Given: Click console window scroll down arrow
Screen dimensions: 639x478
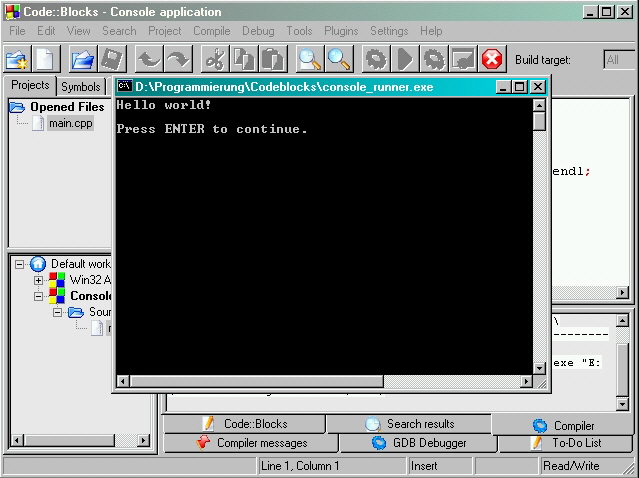Looking at the screenshot, I should tap(539, 368).
